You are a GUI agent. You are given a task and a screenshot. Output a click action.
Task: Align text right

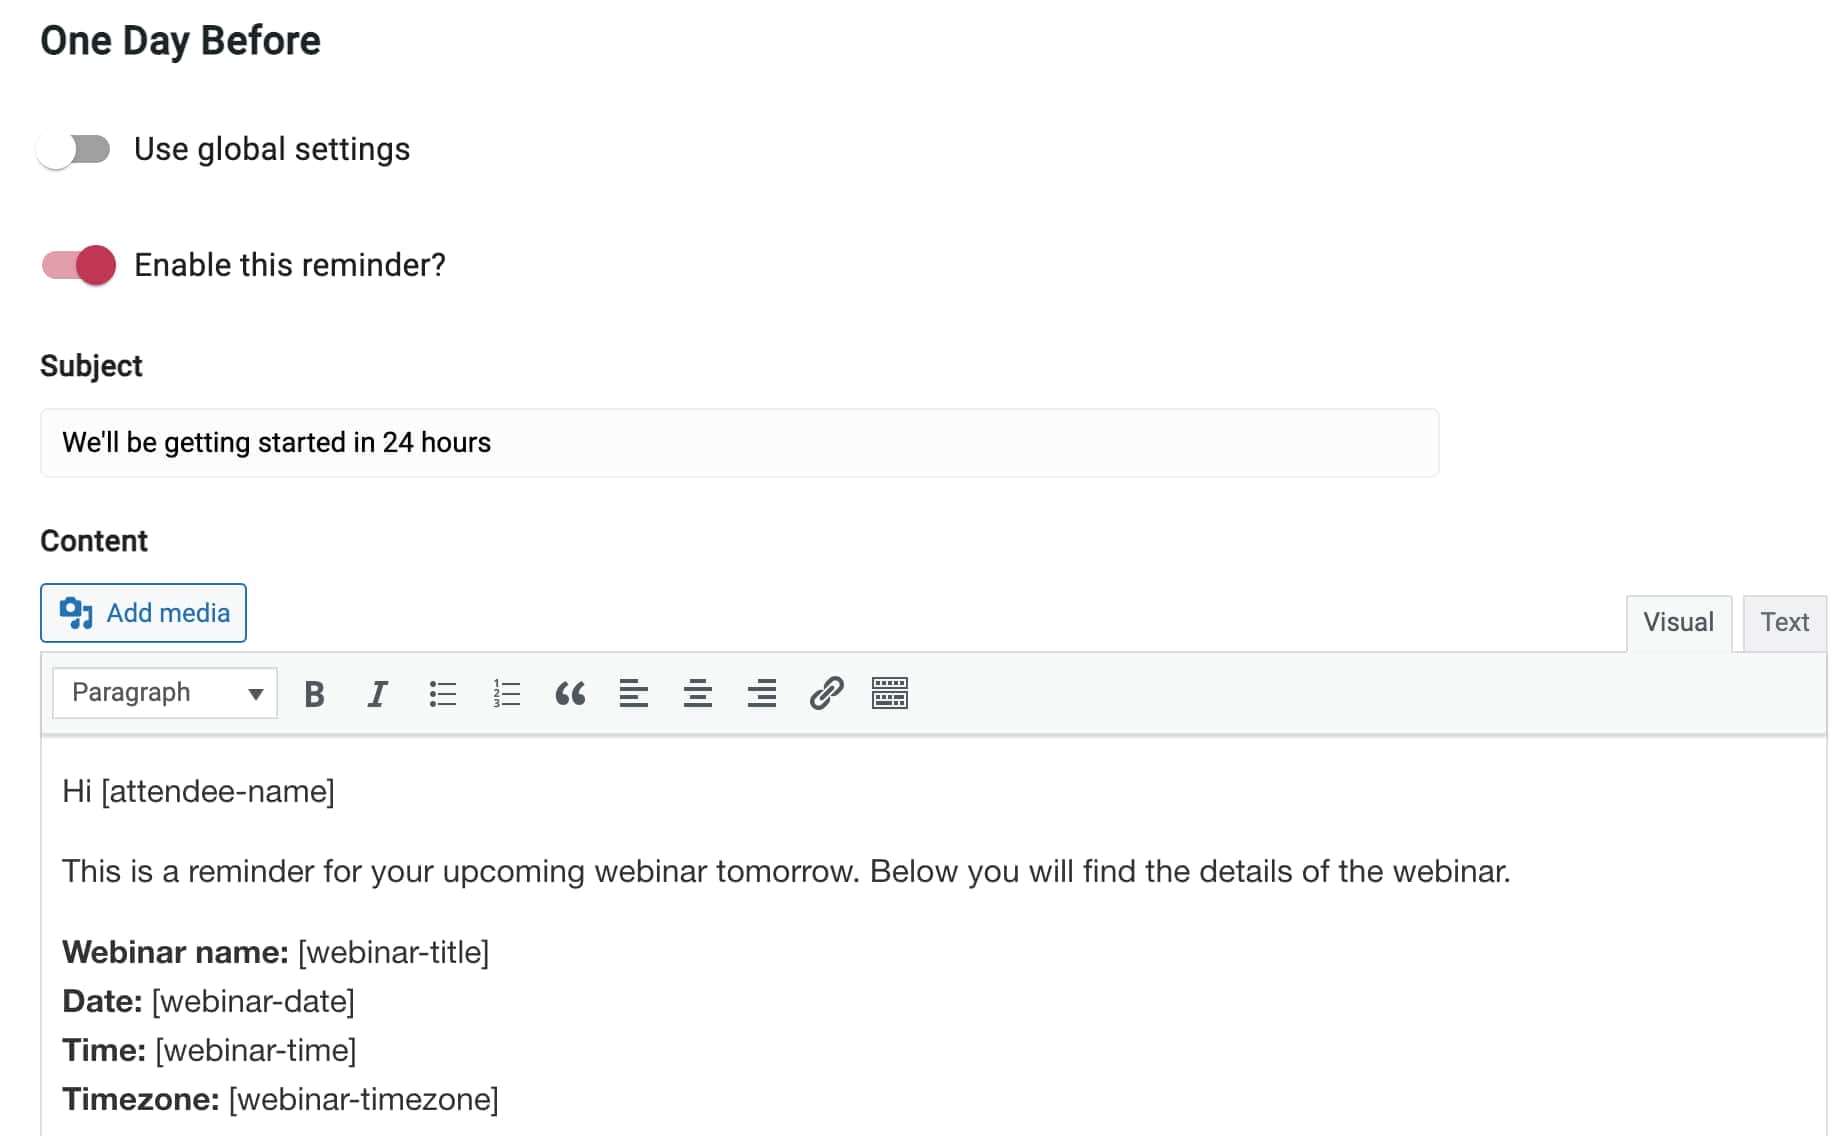pos(762,693)
